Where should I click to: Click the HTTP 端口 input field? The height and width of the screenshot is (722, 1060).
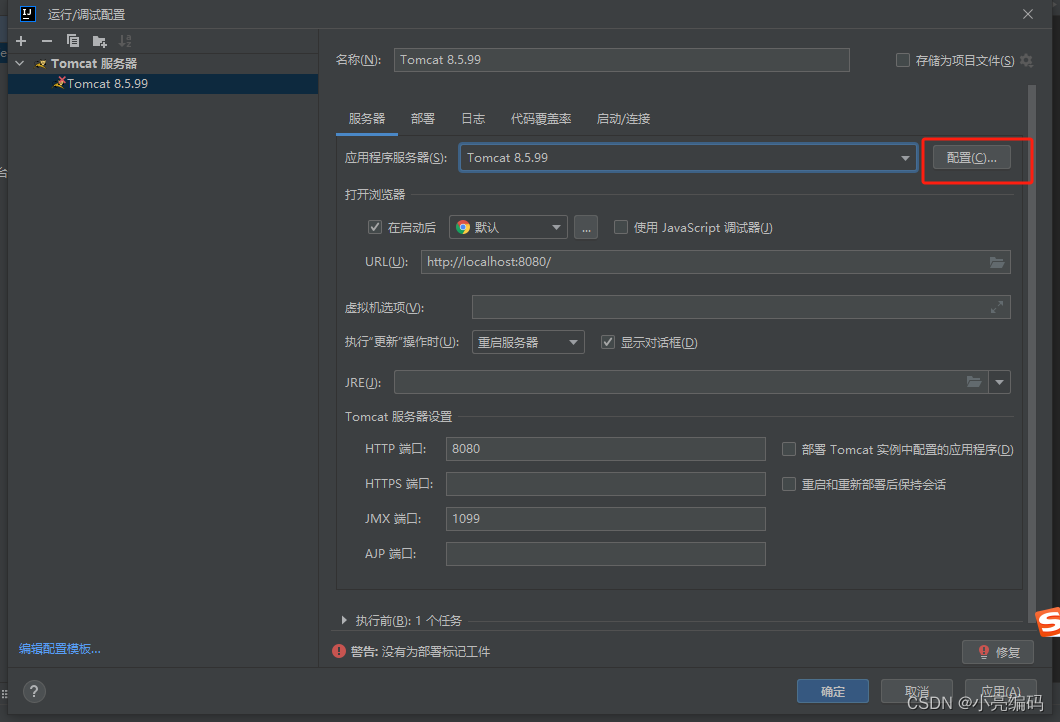coord(605,449)
